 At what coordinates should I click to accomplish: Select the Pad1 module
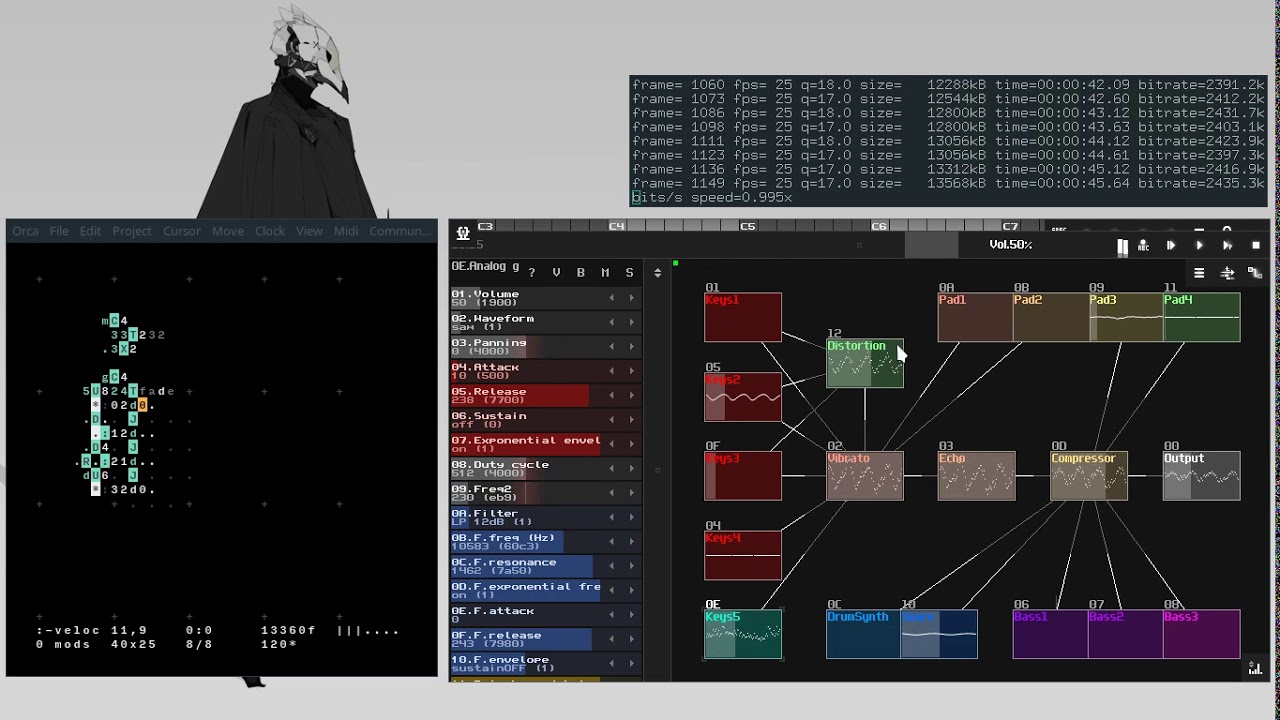point(975,317)
